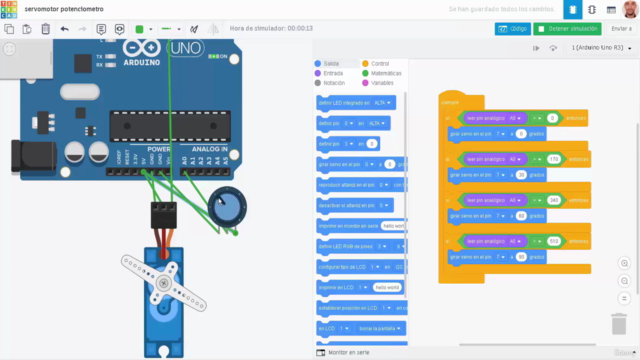640x360 pixels.
Task: Open the circuit view icon in the header
Action: point(573,10)
